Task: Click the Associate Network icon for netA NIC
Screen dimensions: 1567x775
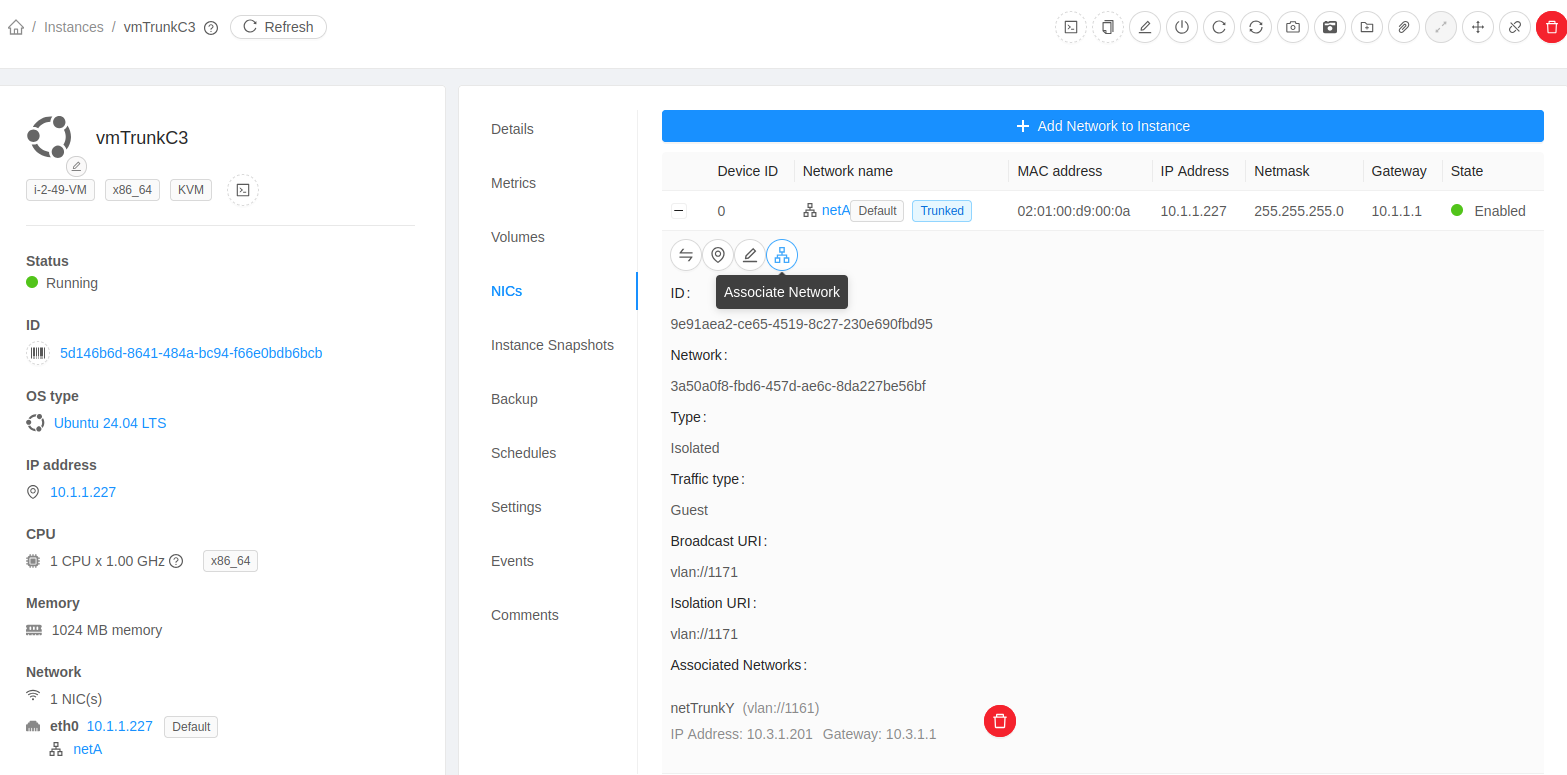Action: 782,255
